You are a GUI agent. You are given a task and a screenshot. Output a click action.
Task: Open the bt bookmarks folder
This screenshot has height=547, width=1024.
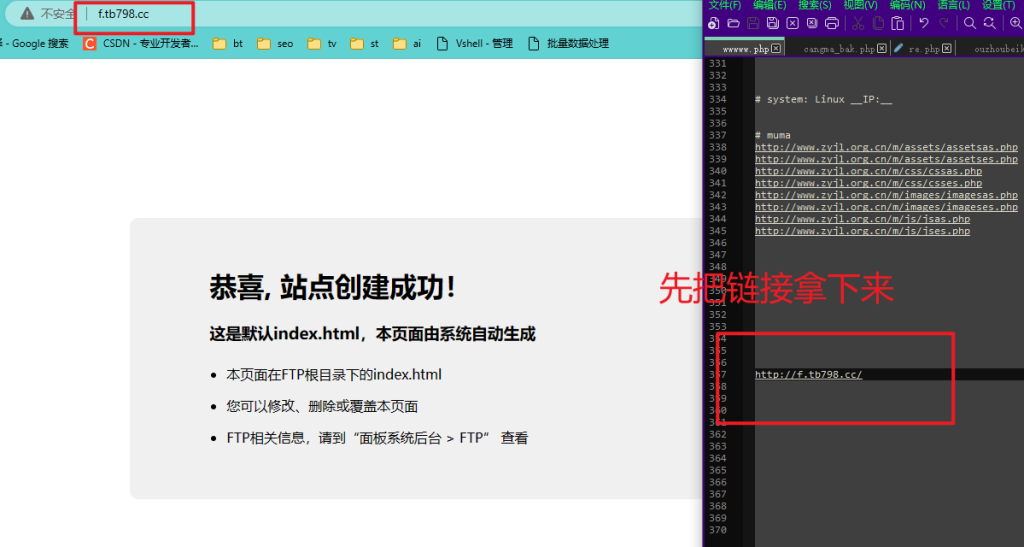[x=228, y=44]
